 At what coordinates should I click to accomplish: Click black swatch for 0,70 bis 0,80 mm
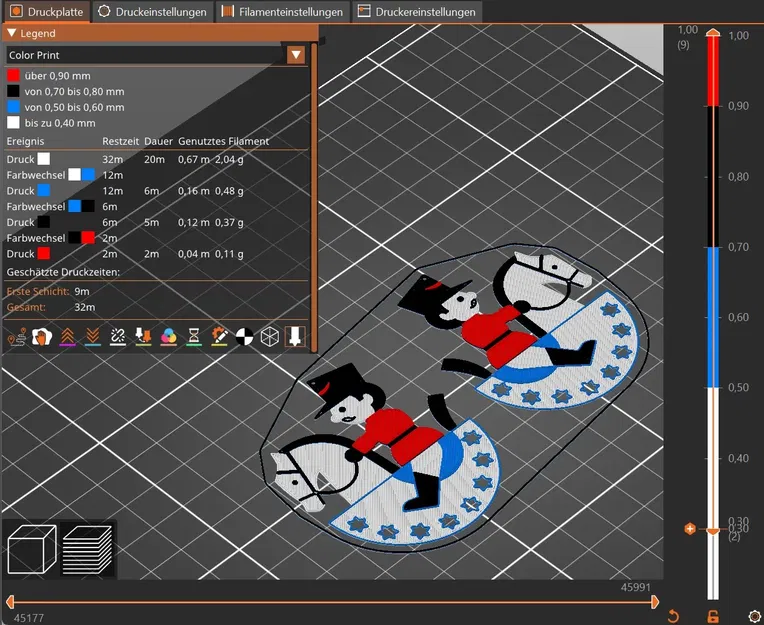(x=13, y=91)
